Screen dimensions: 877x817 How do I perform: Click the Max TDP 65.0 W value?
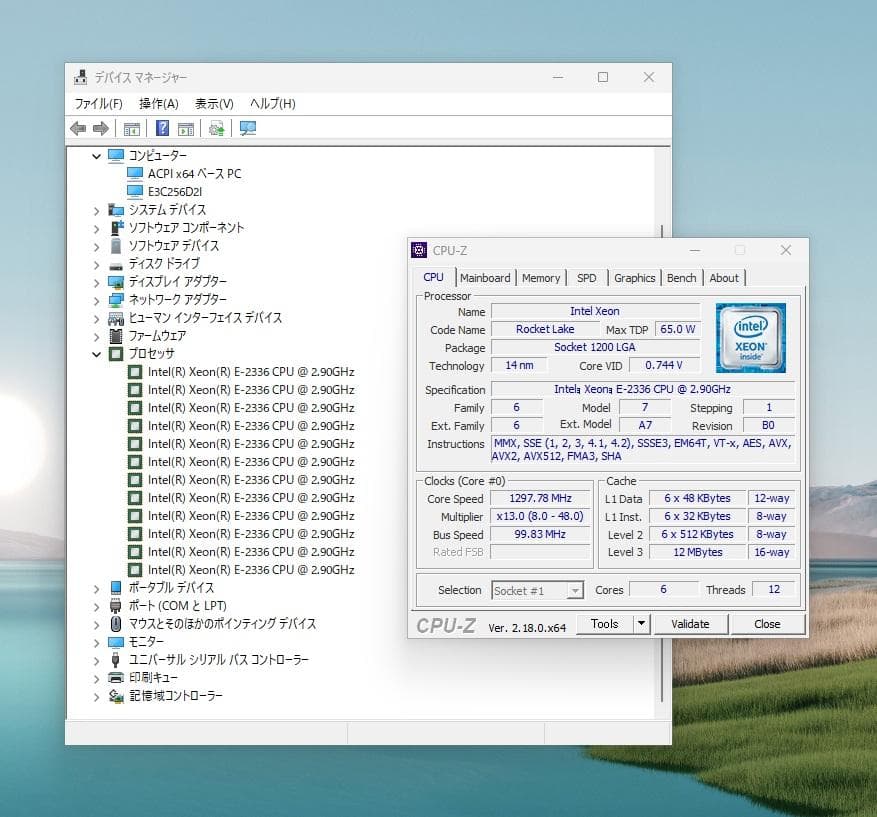677,329
